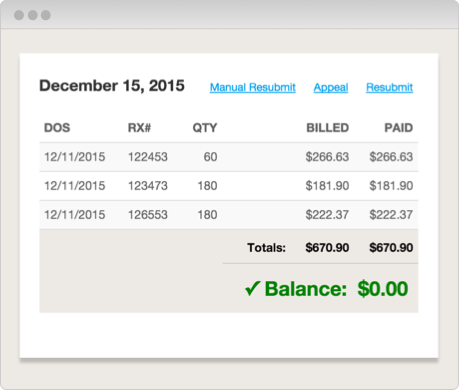Image resolution: width=459 pixels, height=390 pixels.
Task: Click the BILLED column header
Action: point(328,128)
